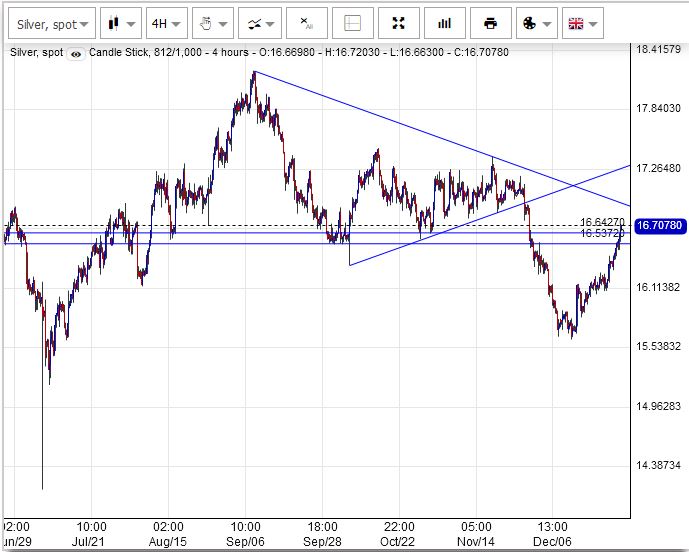The height and width of the screenshot is (552, 689).
Task: Open the 4H timeframe dropdown
Action: (167, 23)
